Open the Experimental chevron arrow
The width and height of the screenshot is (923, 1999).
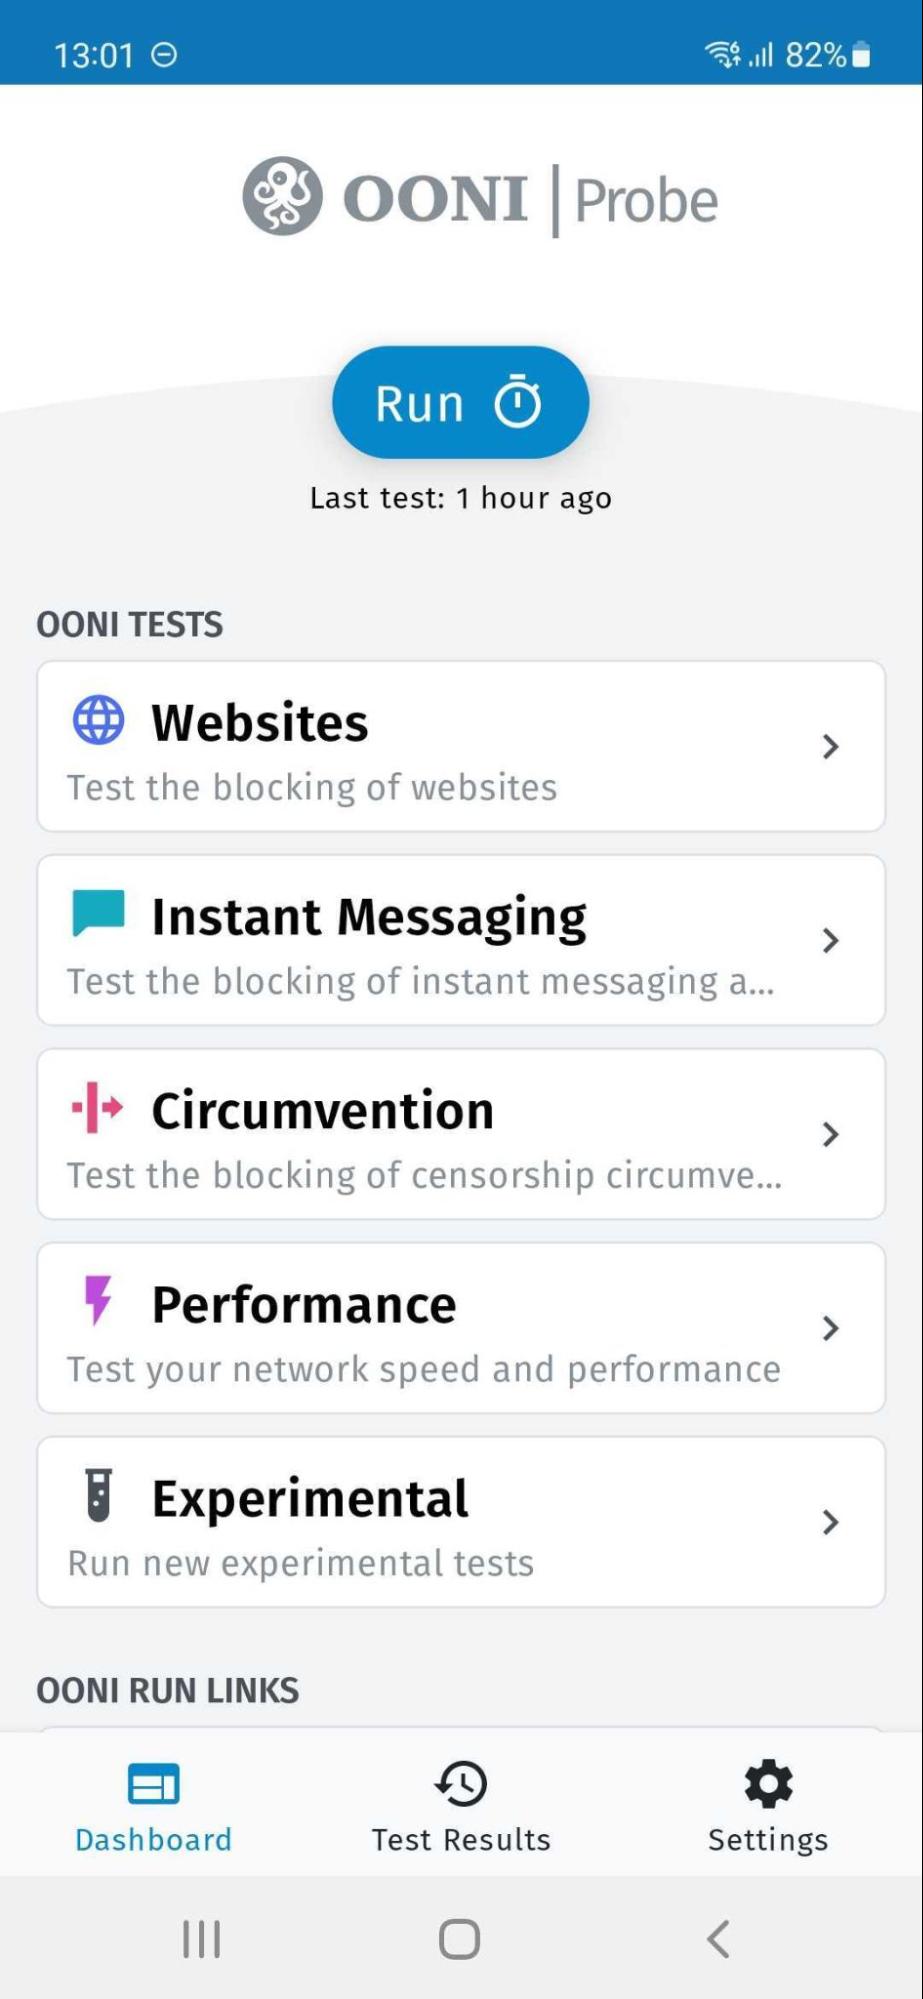(830, 1522)
